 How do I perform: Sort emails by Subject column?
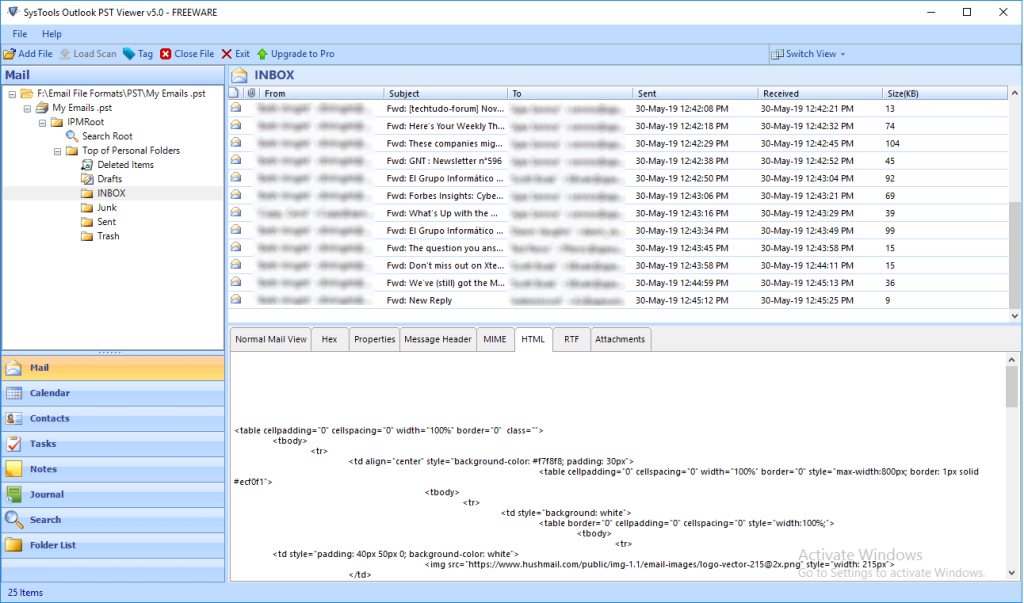click(445, 93)
